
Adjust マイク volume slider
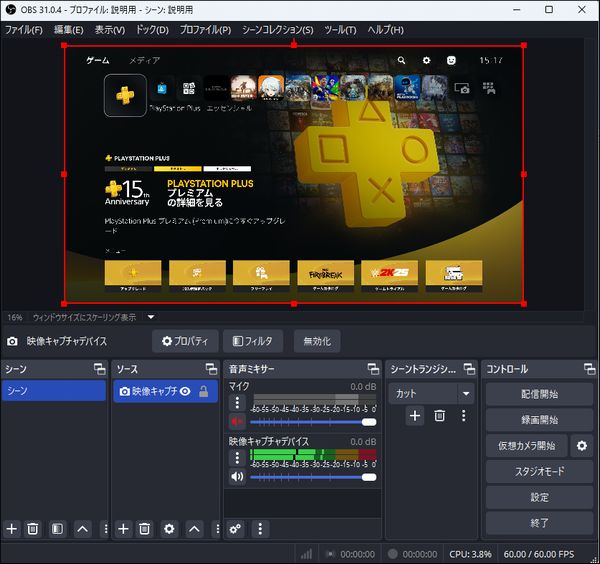[x=313, y=422]
